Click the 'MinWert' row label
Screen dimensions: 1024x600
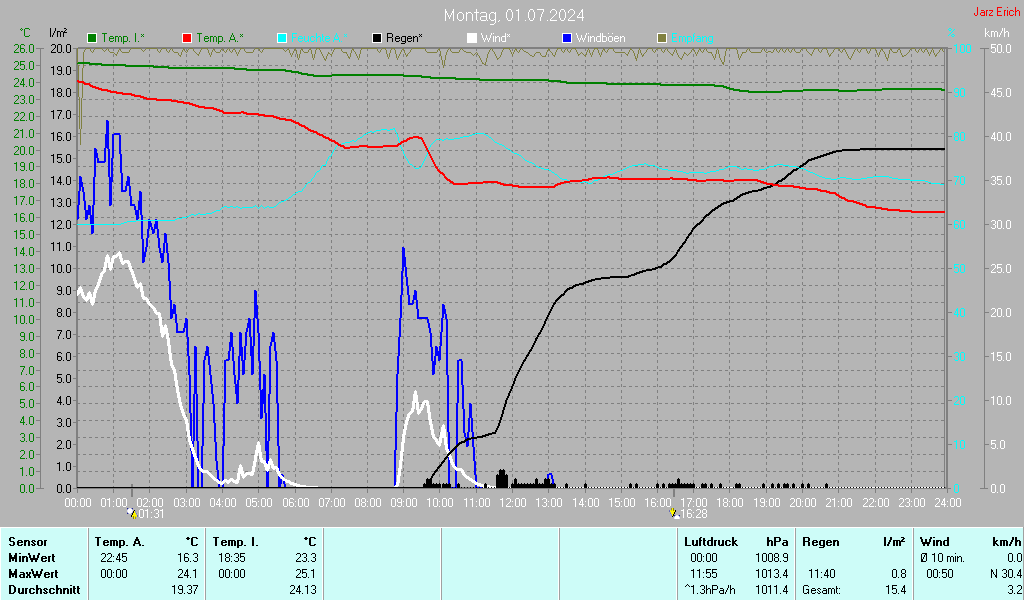coord(32,558)
